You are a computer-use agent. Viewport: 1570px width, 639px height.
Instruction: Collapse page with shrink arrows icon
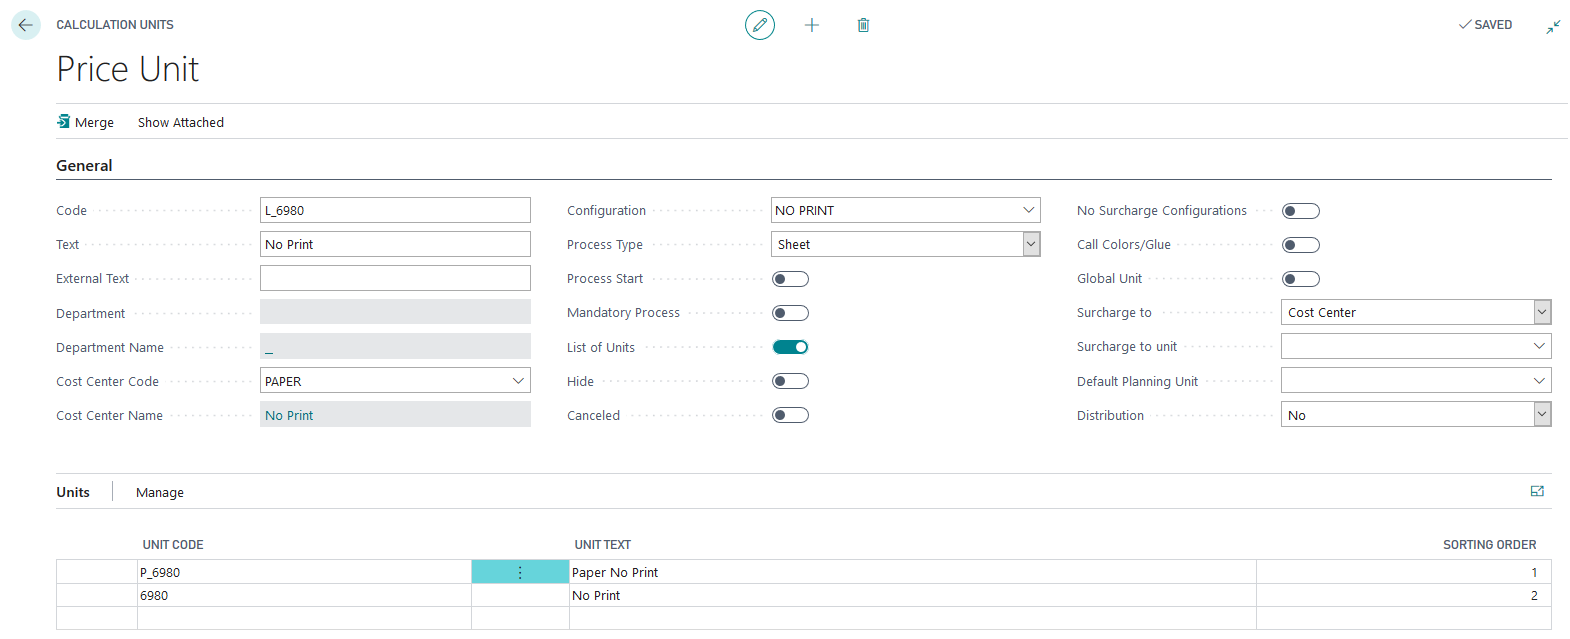(x=1553, y=26)
